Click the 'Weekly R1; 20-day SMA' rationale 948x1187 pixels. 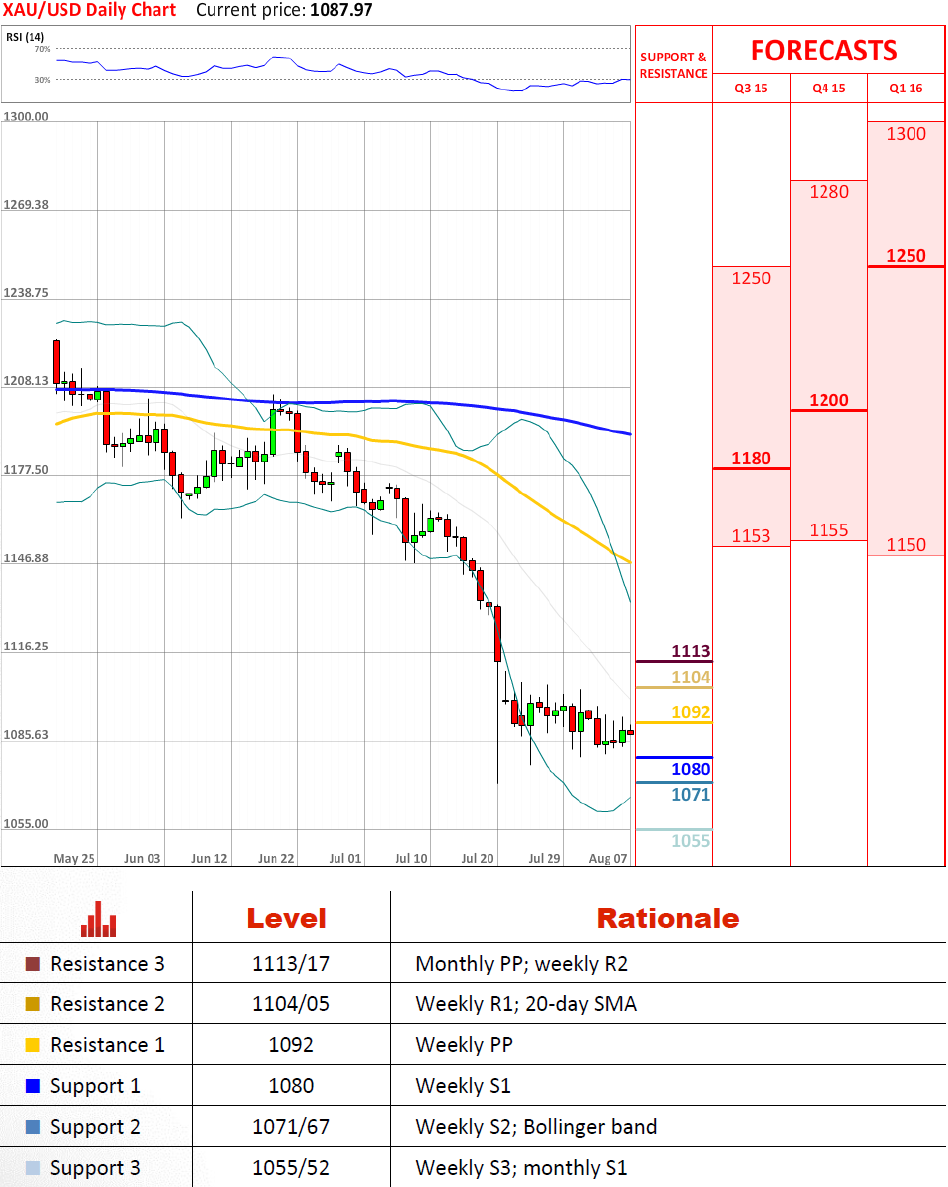(526, 1004)
